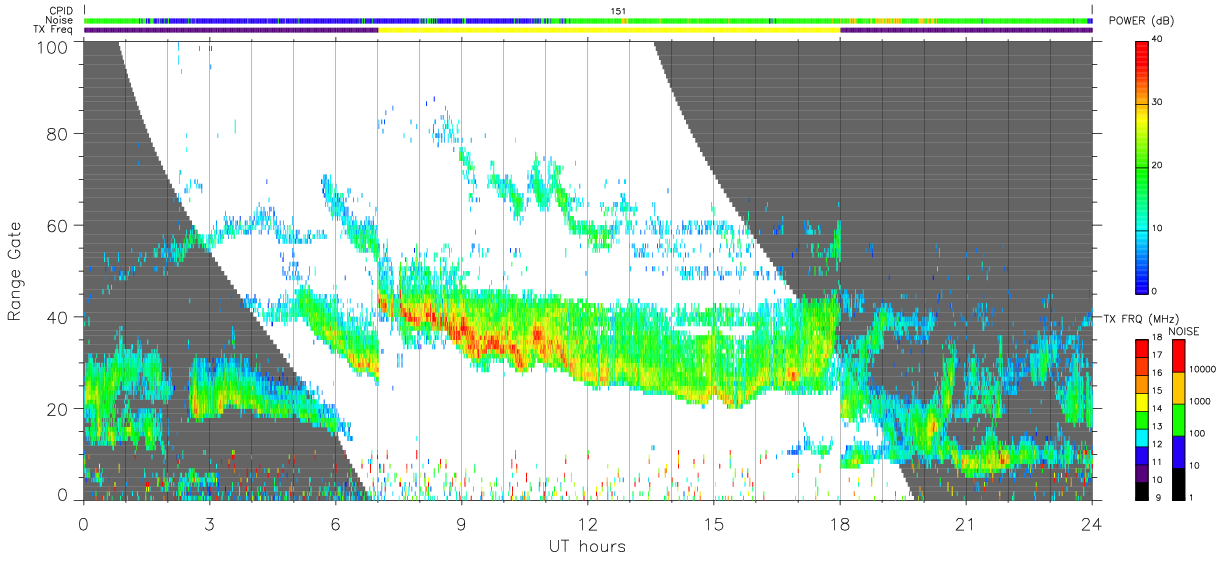Click the Noise row label
Viewport: 1228px width, 567px height.
60,20
